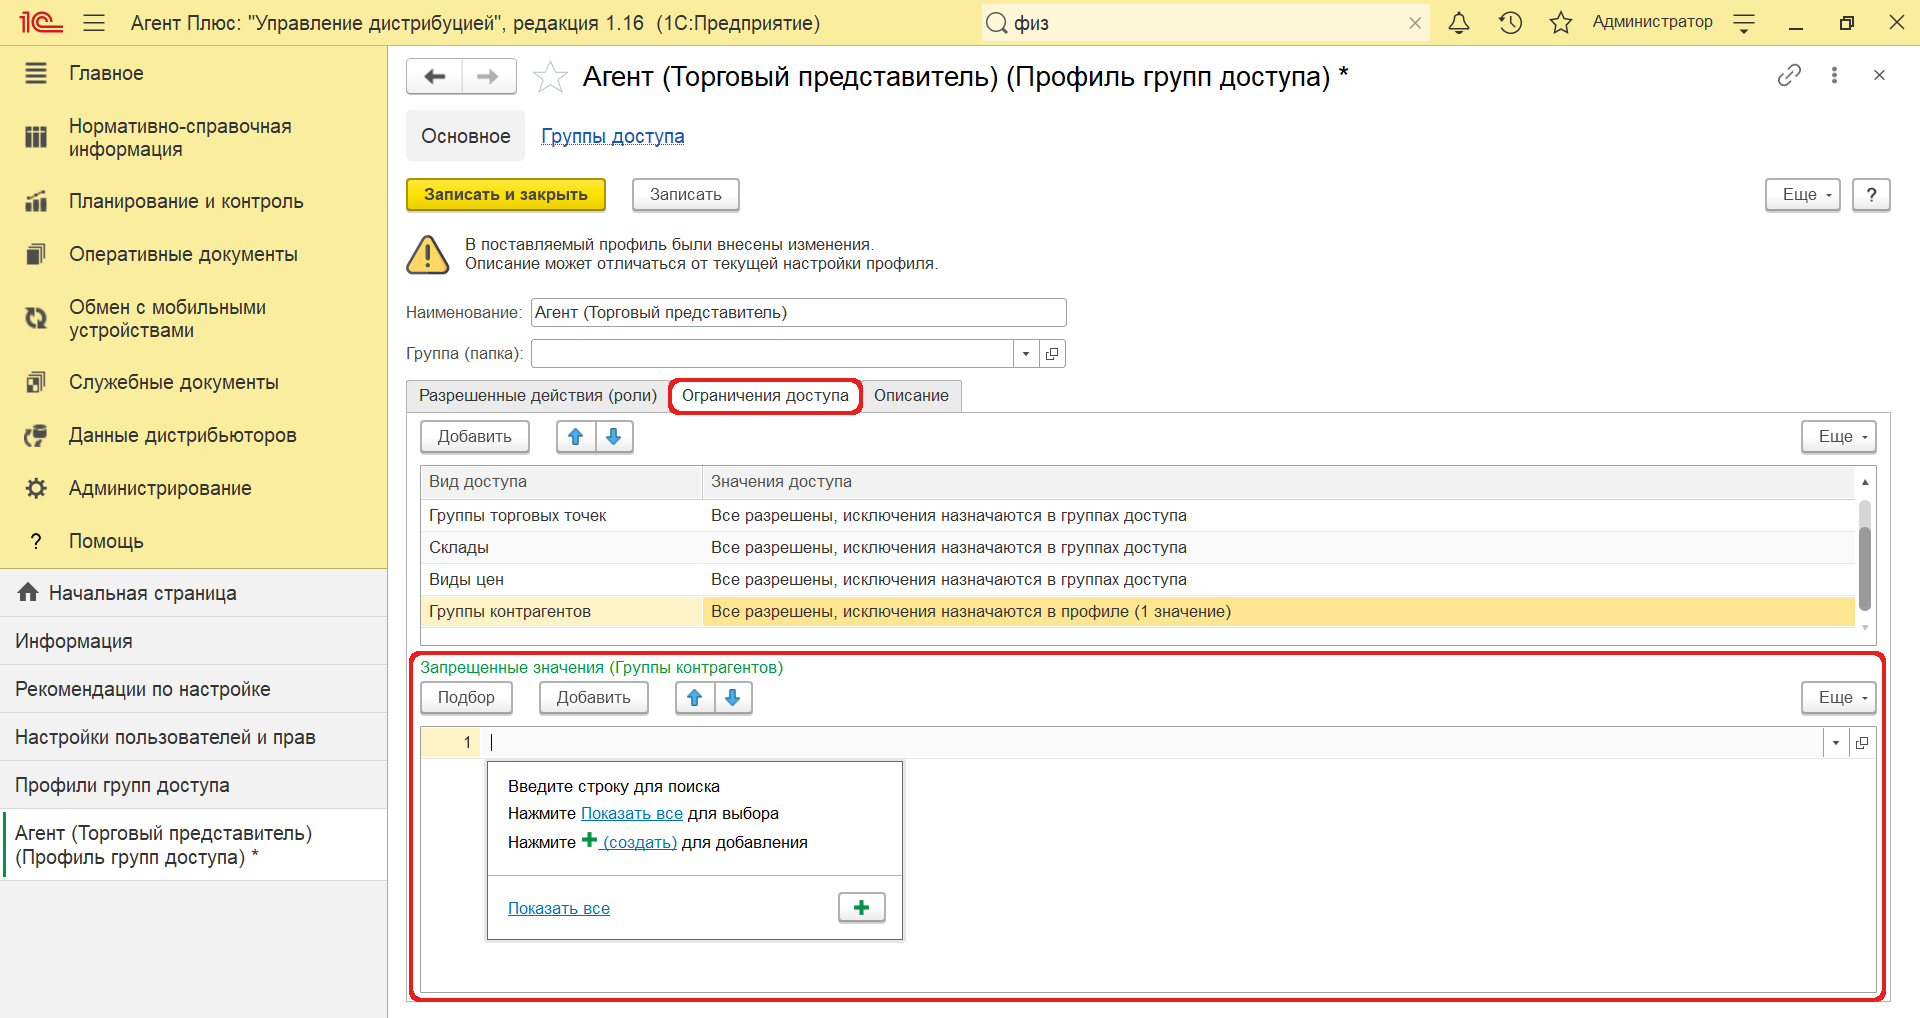This screenshot has height=1018, width=1920.
Task: Open the Группа (папка) item button
Action: point(1052,353)
